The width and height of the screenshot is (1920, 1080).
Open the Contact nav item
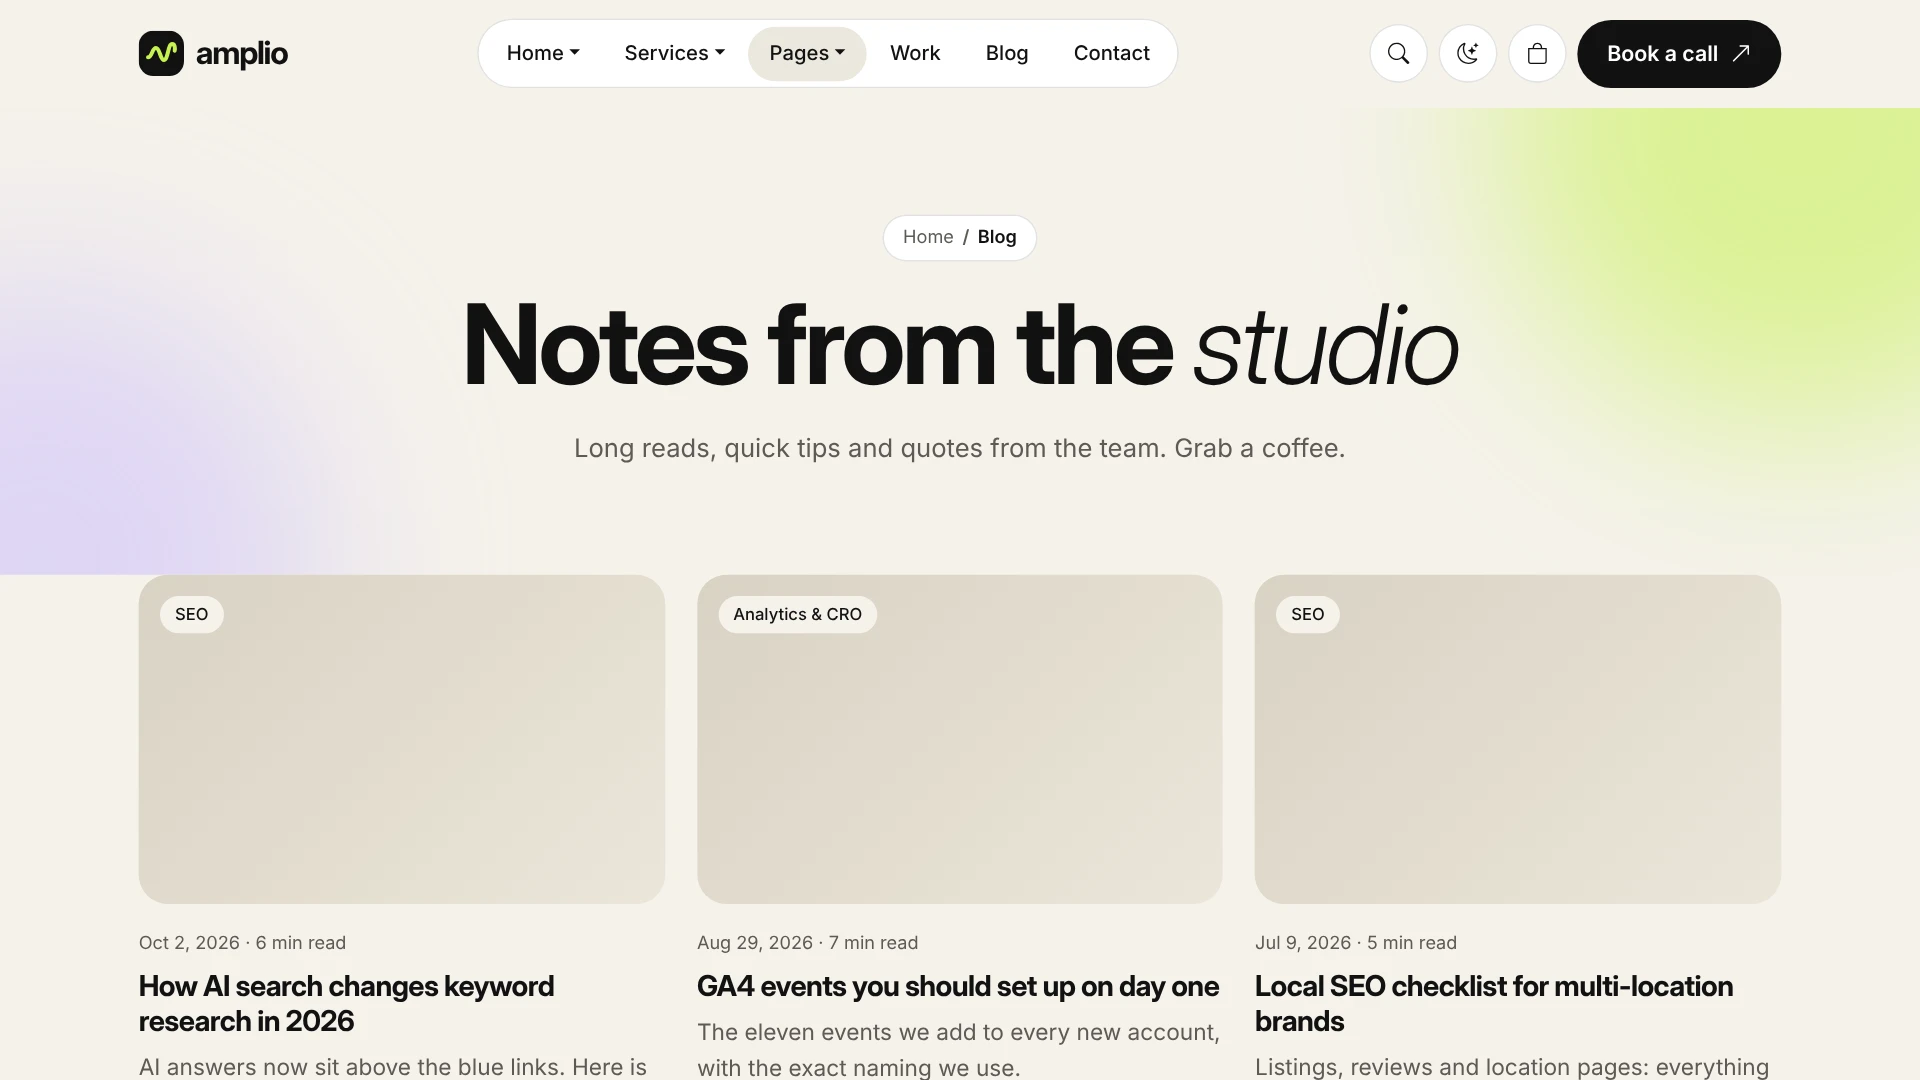[1111, 53]
